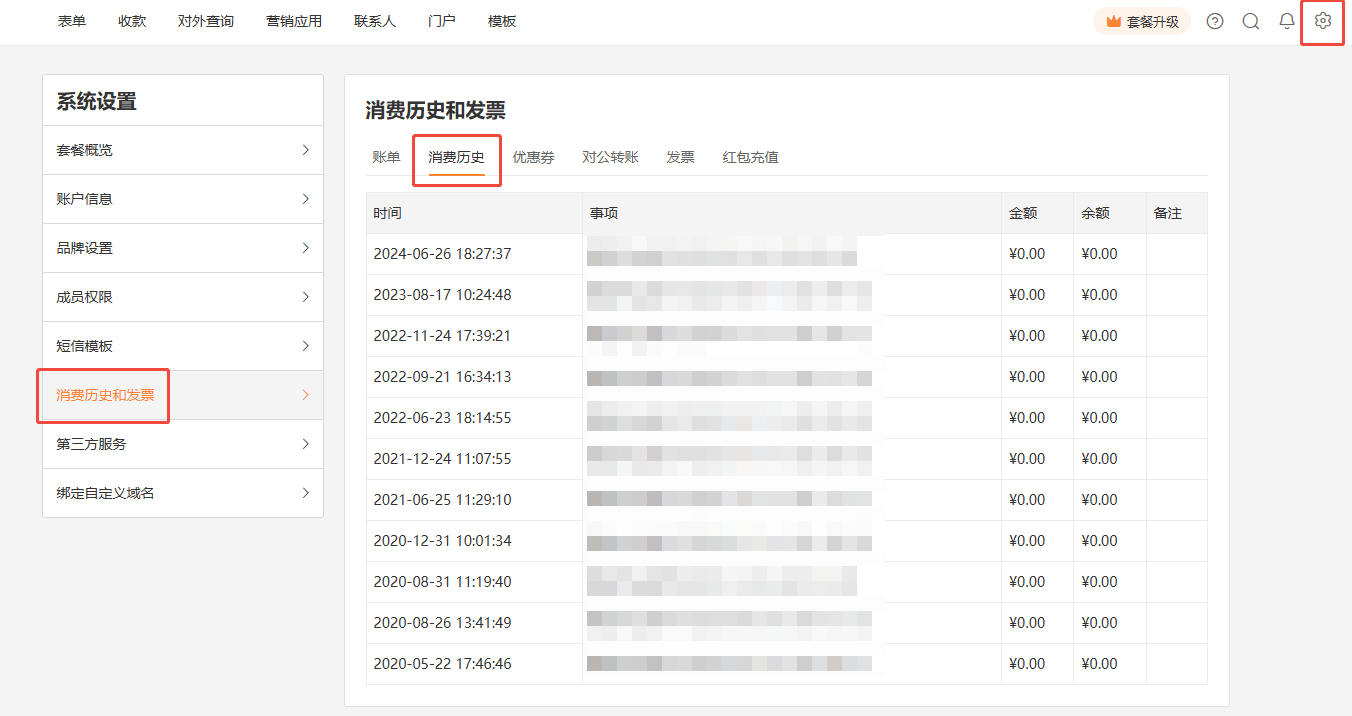Click the chevron beside 绑定自定义域名
1352x716 pixels.
[306, 493]
